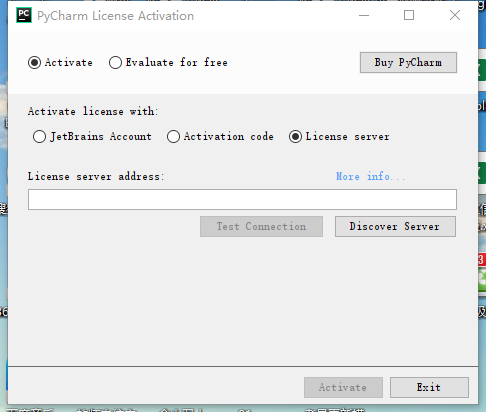
Task: Click the Activate license with label
Action: coord(93,111)
